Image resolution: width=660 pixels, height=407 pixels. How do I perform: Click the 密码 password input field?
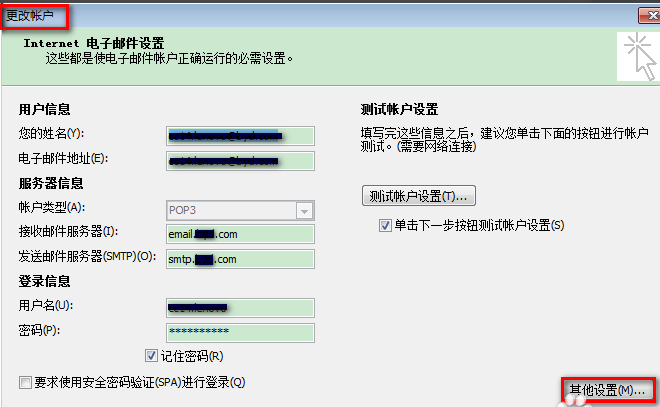[241, 331]
